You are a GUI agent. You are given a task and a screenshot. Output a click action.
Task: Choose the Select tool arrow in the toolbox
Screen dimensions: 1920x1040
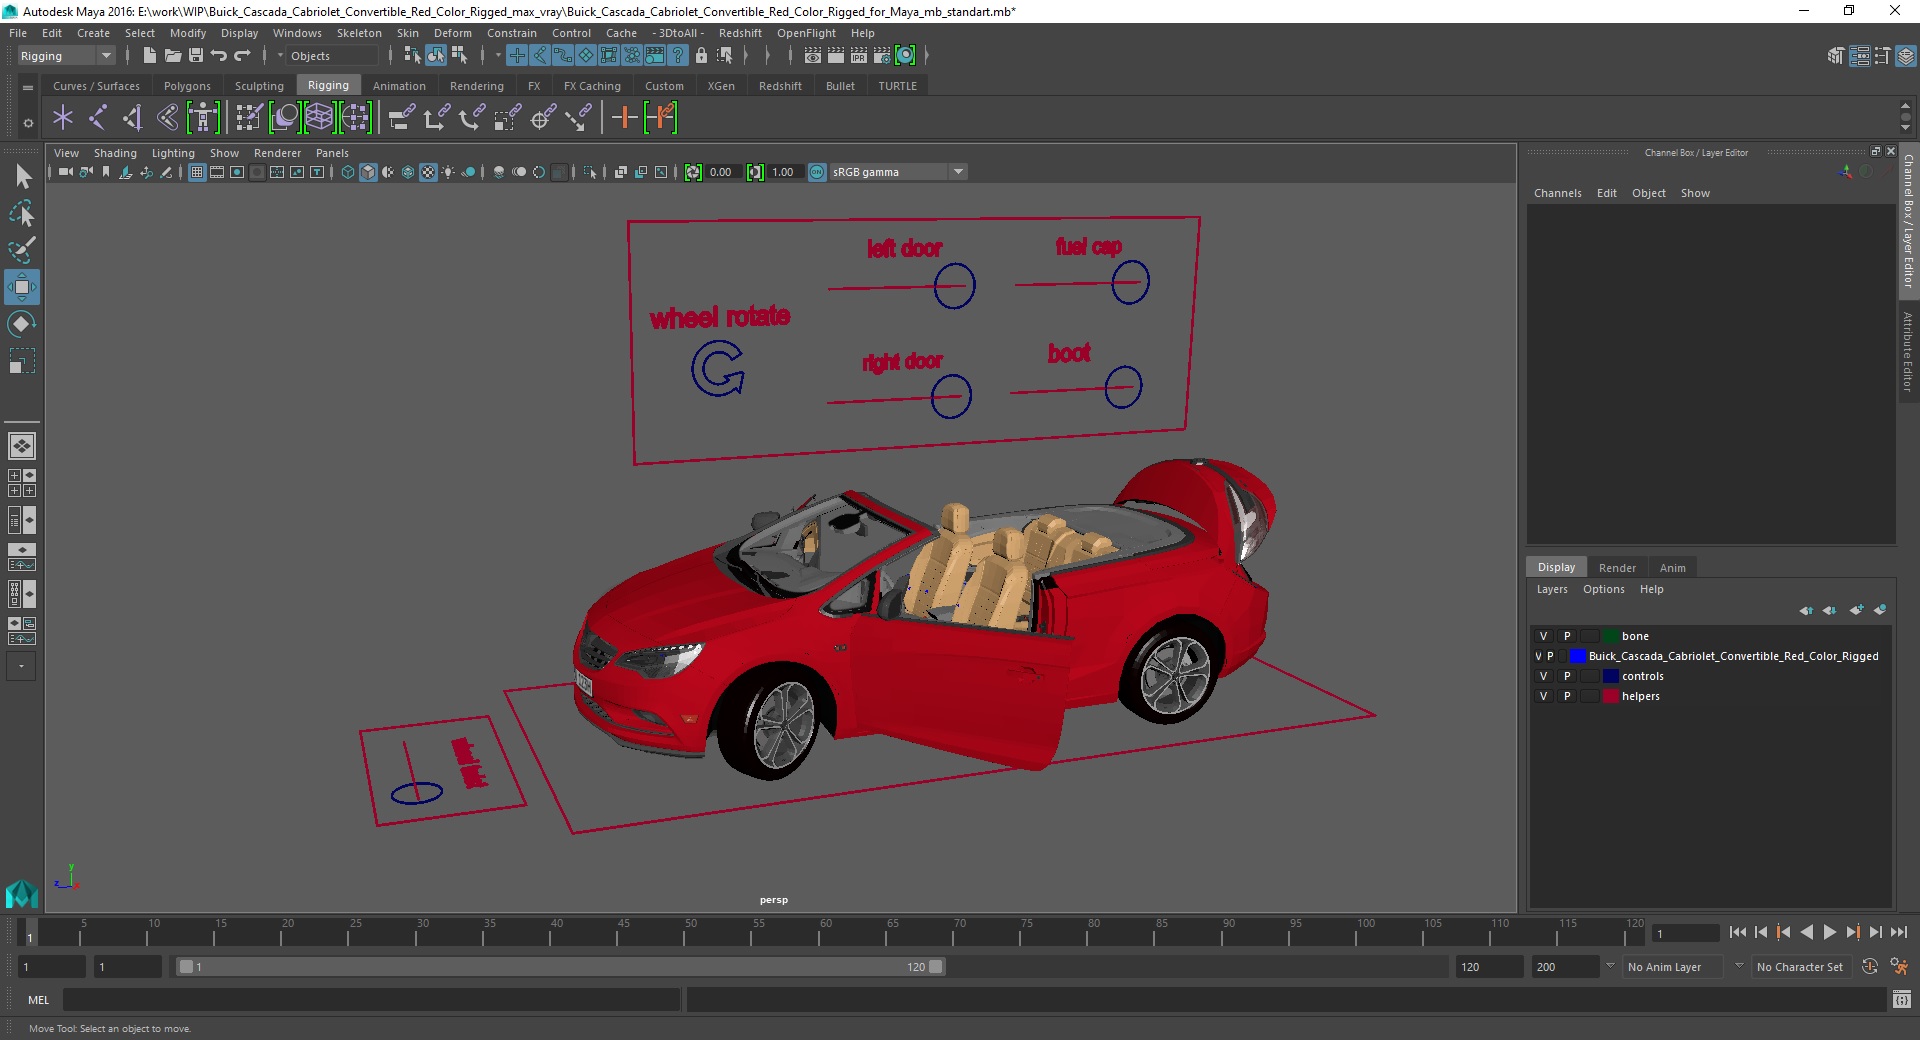22,177
